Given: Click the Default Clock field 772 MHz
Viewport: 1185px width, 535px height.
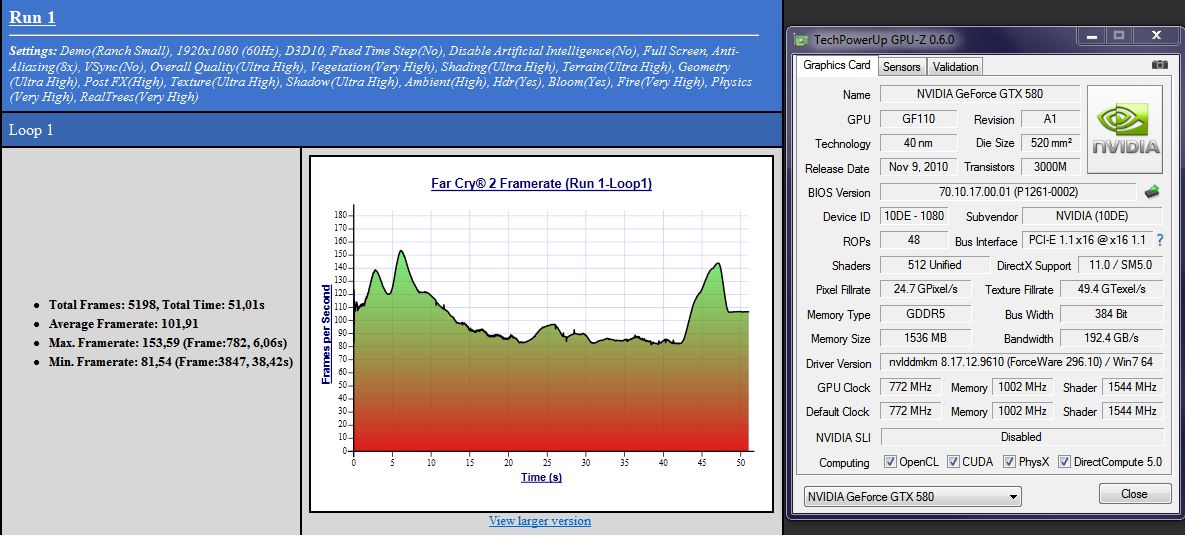Looking at the screenshot, I should pos(911,411).
